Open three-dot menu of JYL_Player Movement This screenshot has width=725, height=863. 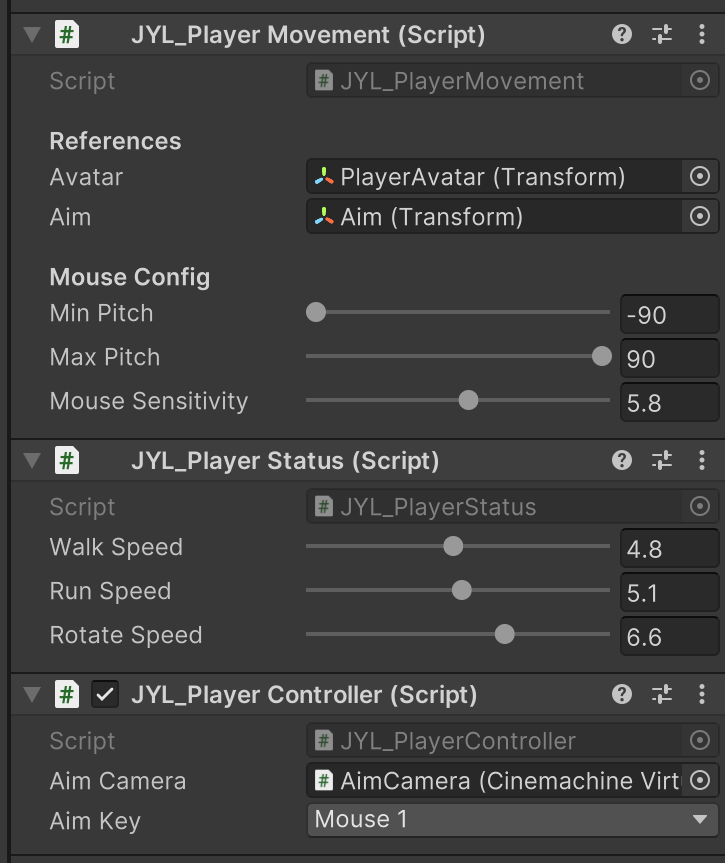point(702,34)
